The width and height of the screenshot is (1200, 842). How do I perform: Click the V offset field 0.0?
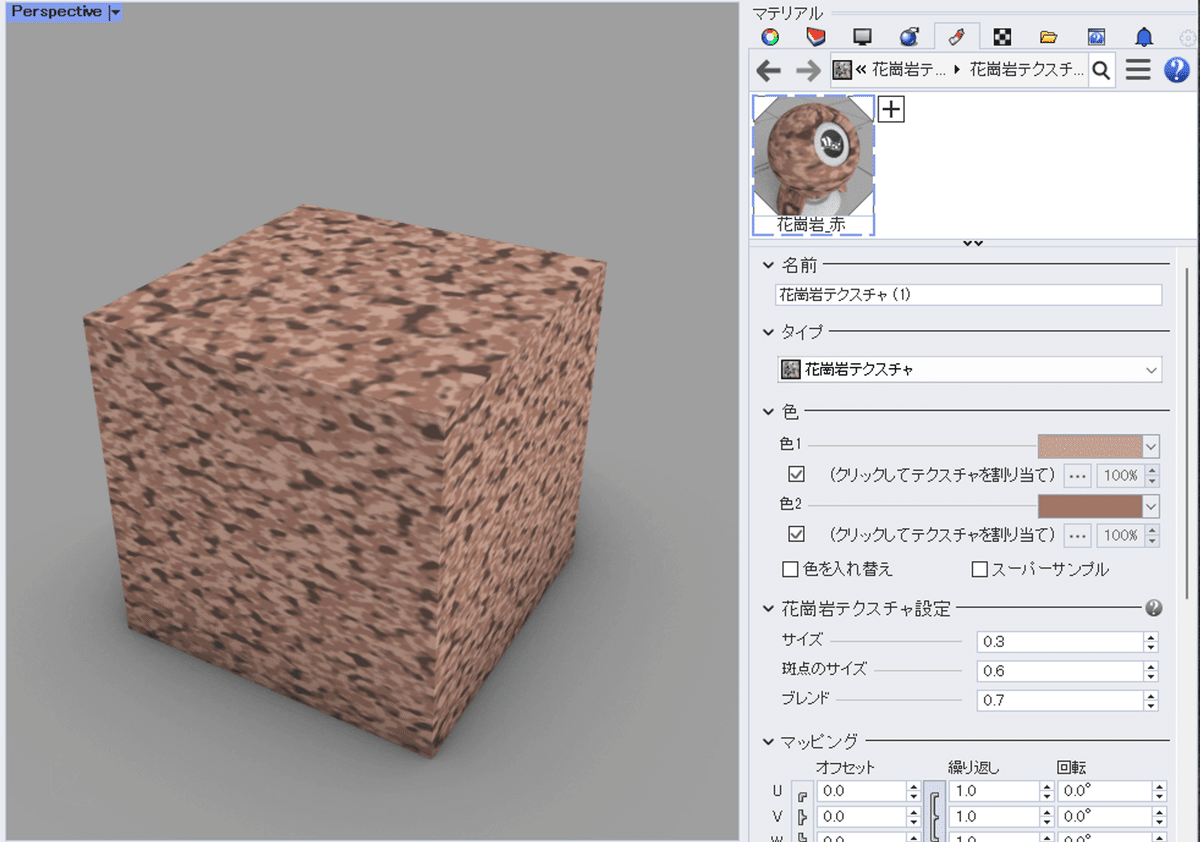coord(861,818)
